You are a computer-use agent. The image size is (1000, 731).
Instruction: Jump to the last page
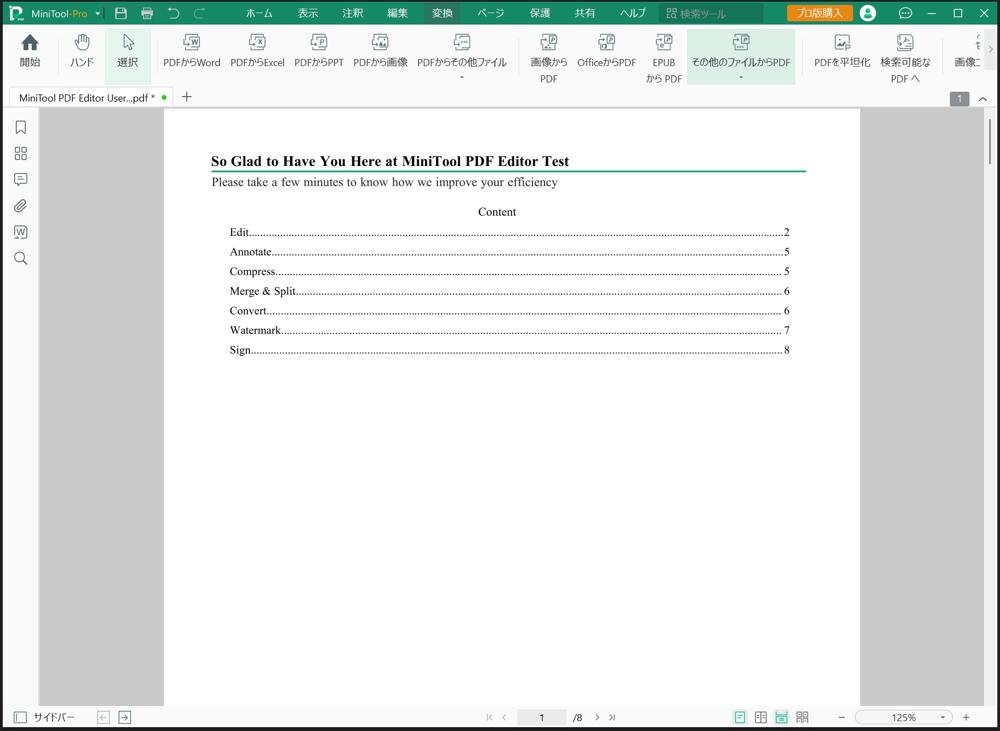tap(612, 717)
